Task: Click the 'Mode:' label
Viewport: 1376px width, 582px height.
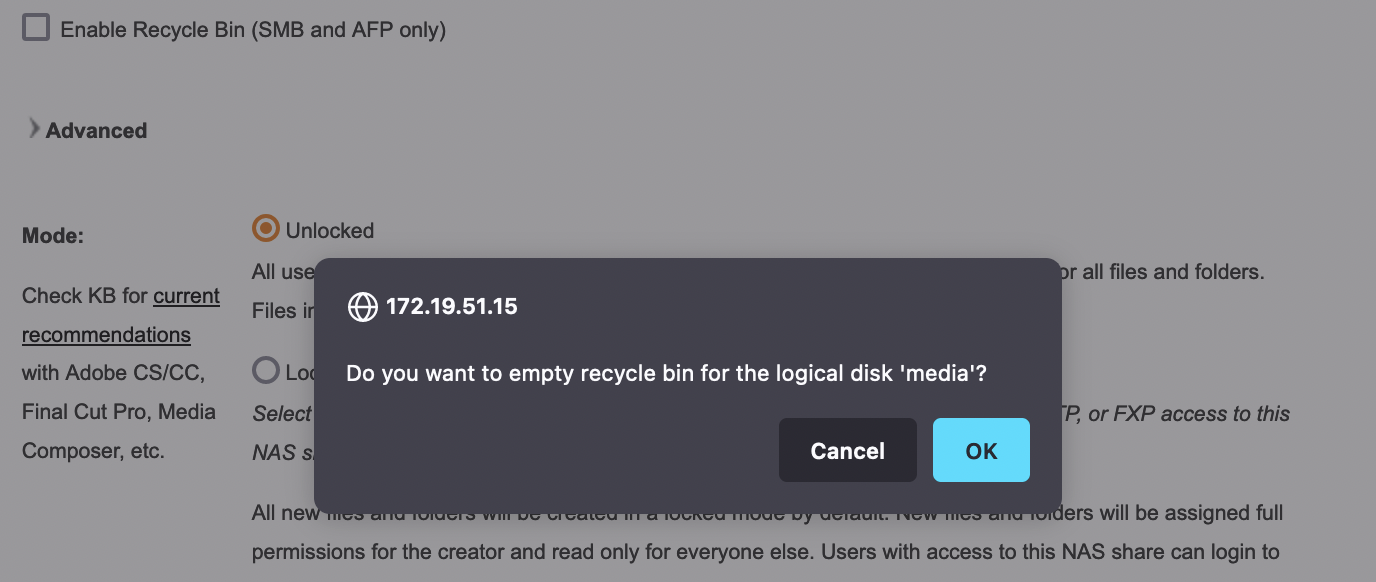Action: point(53,236)
